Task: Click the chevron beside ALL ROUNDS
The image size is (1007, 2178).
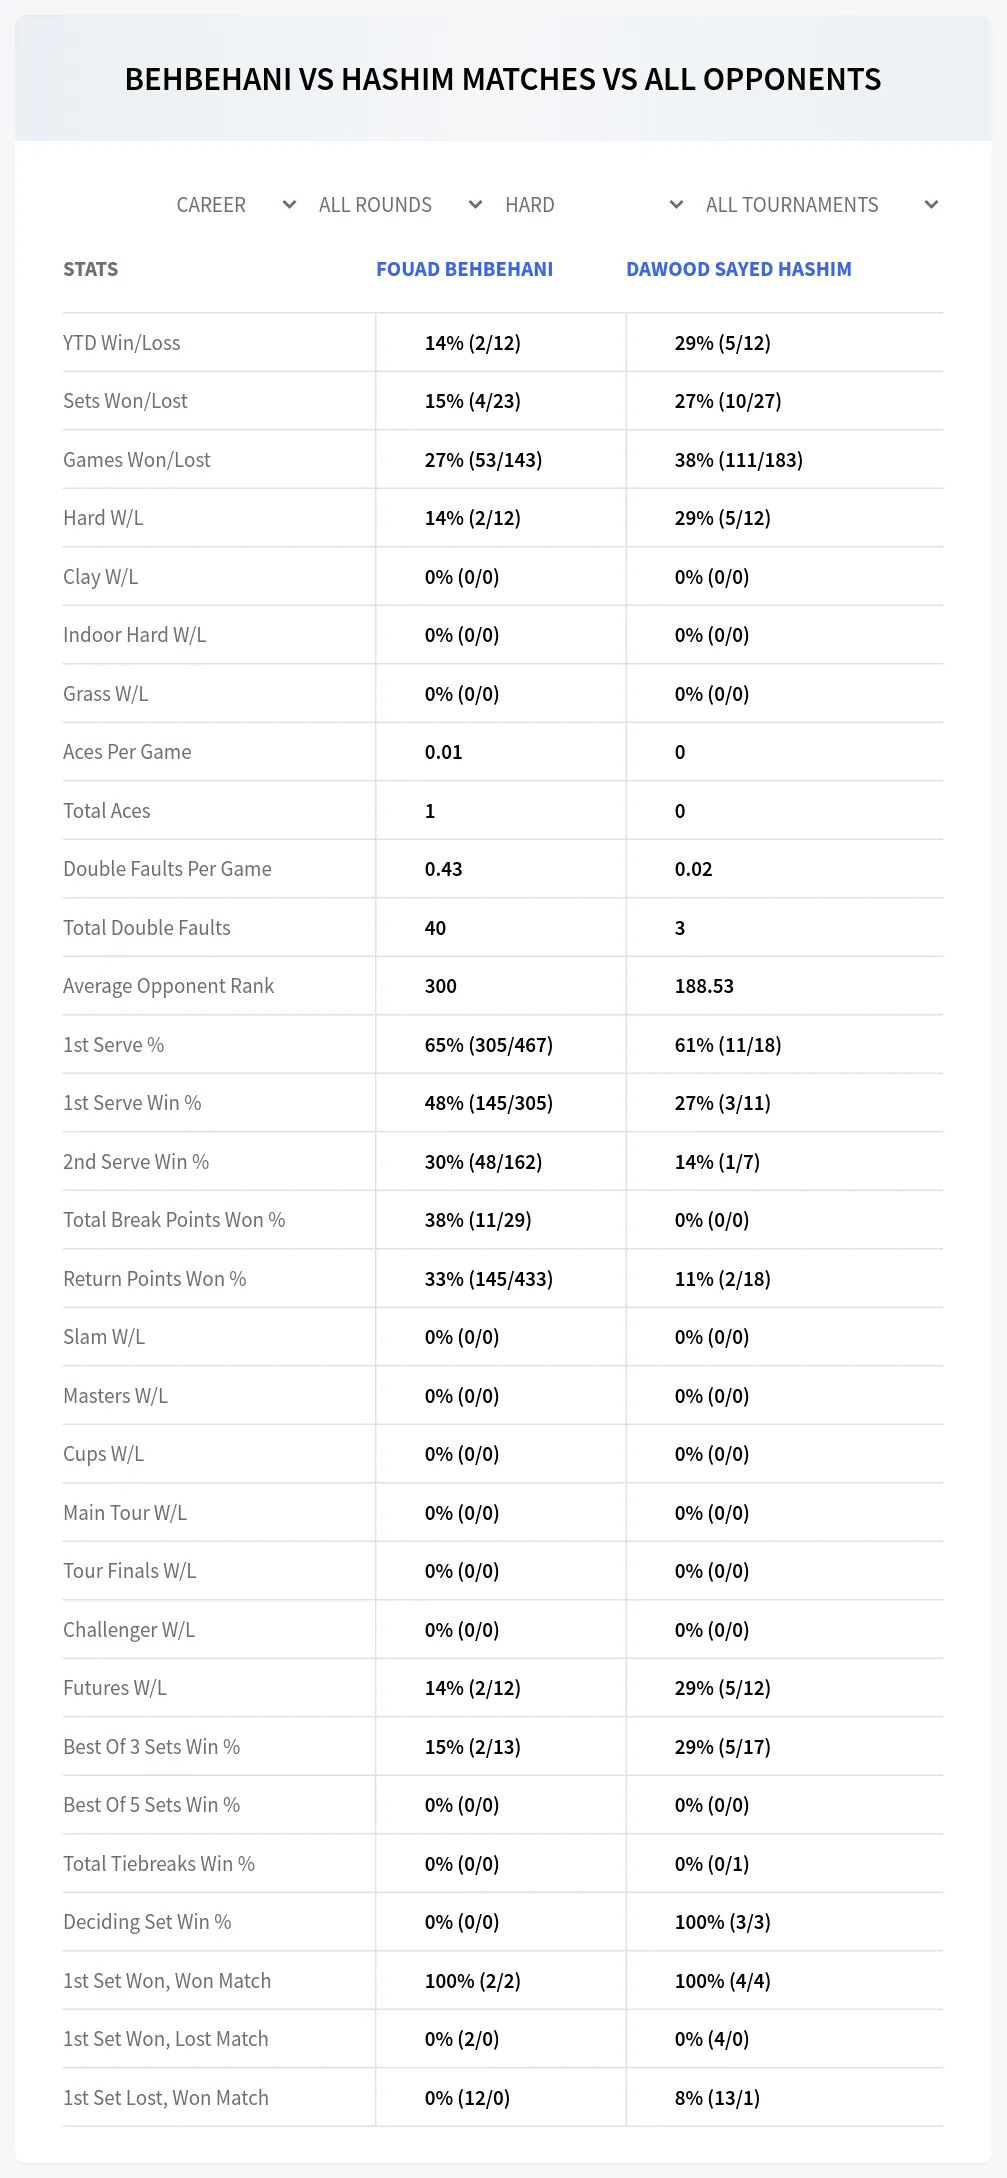Action: (x=475, y=205)
